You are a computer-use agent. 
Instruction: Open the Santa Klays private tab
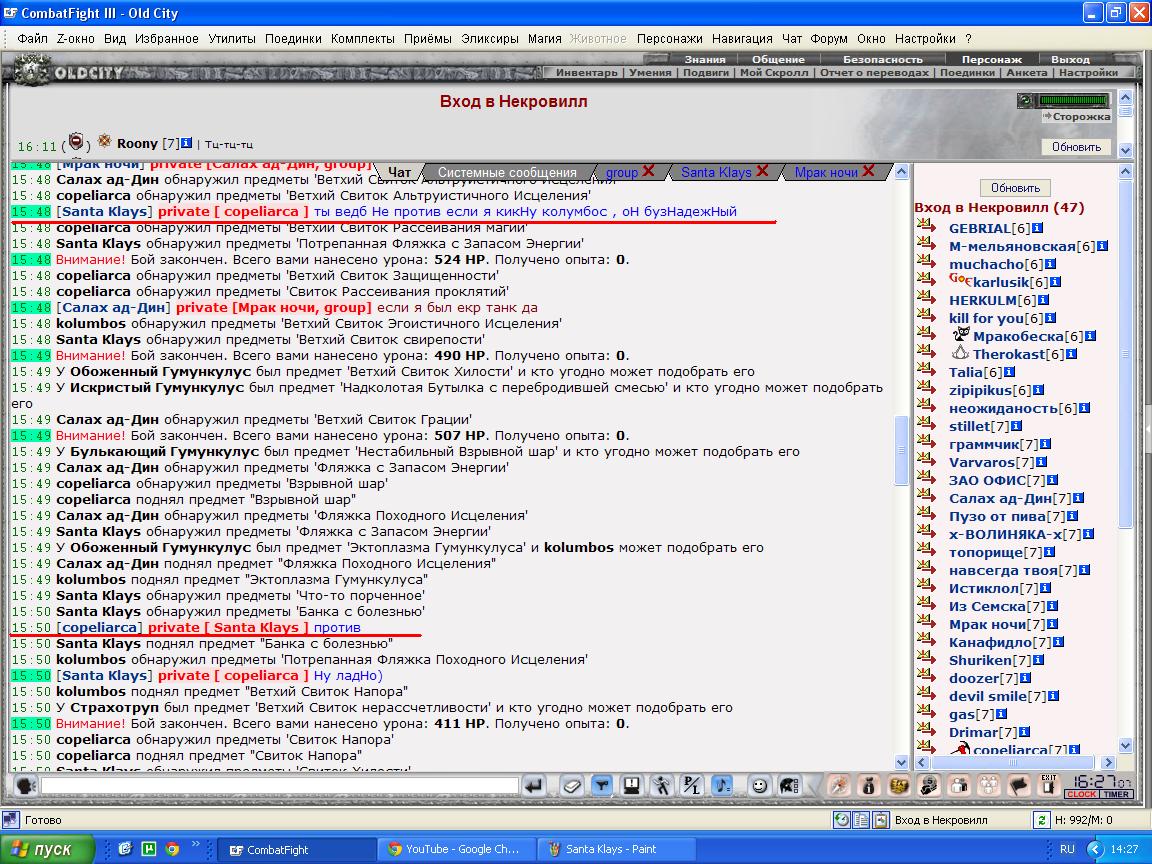pos(716,172)
